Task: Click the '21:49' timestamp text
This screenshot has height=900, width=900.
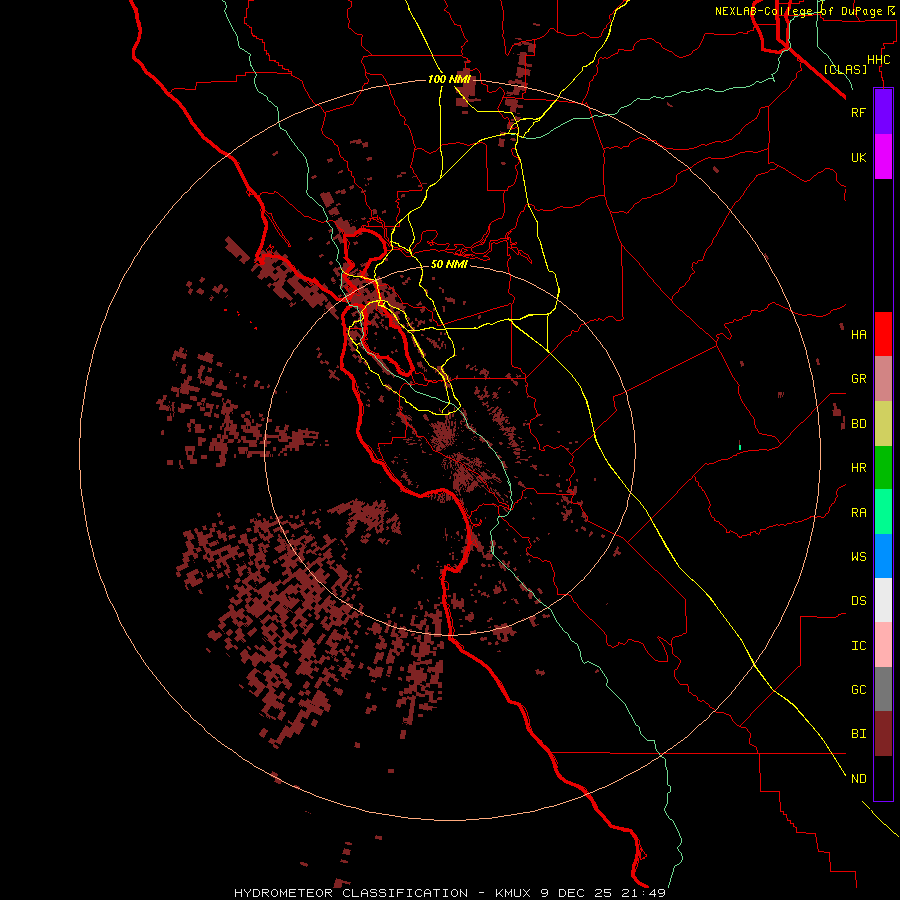Action: (x=643, y=893)
